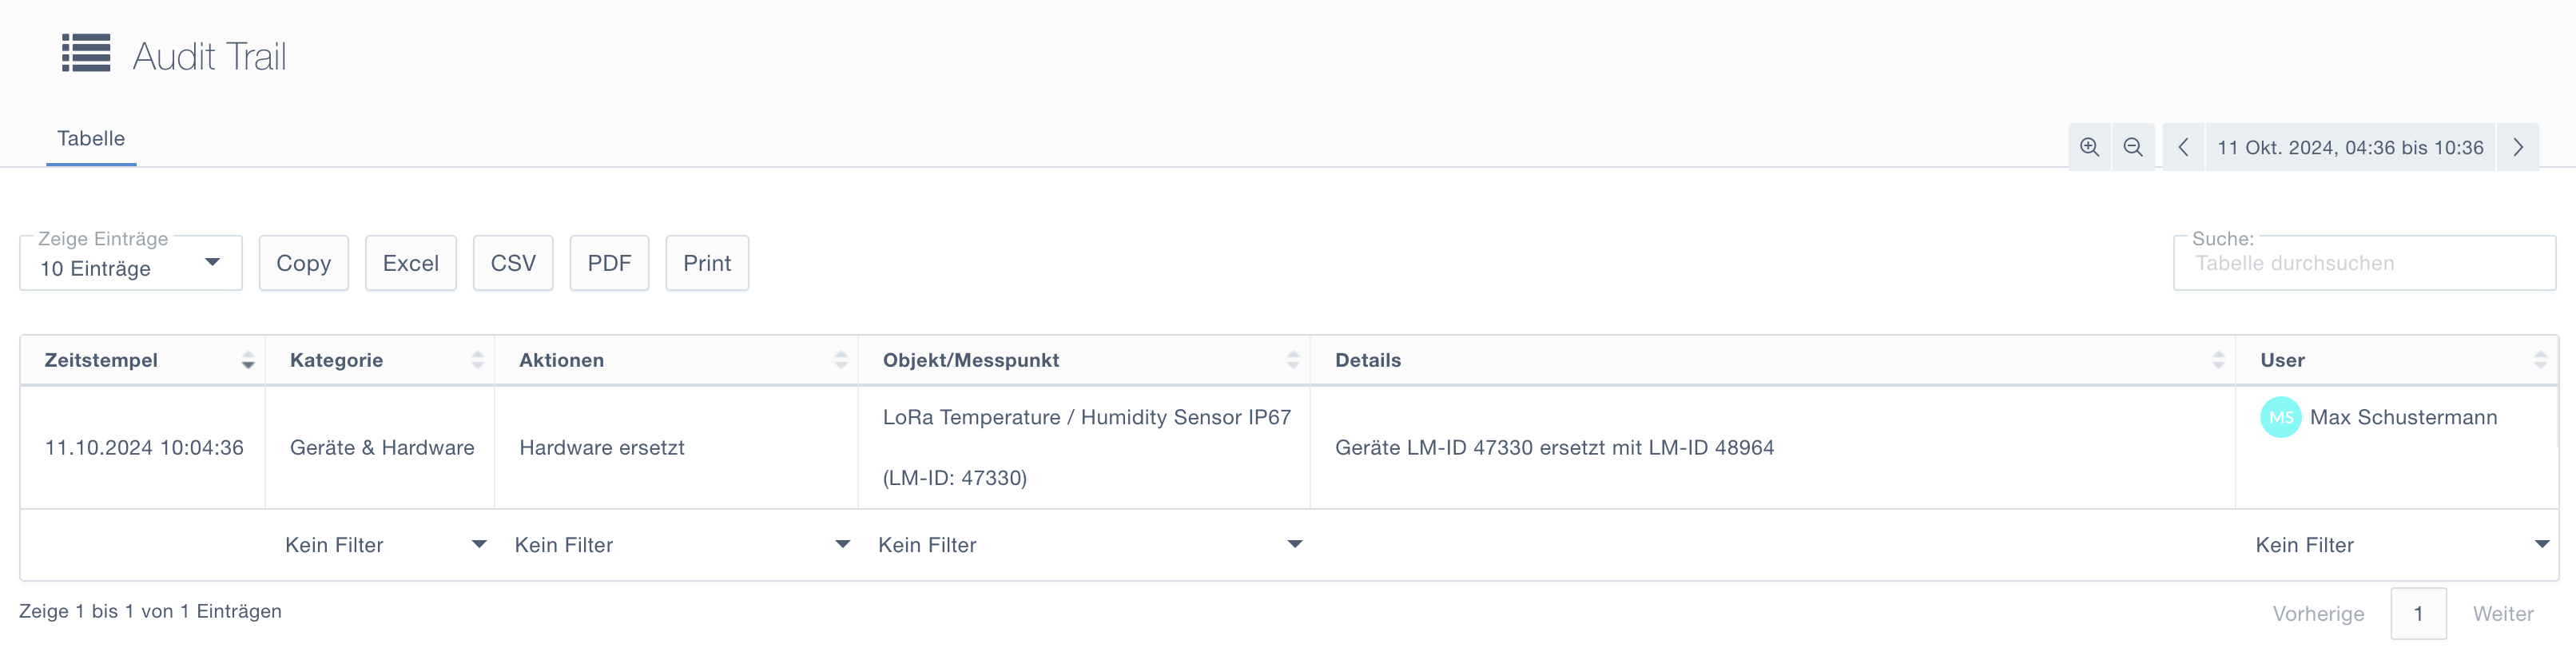Screen dimensions: 2576x652
Task: Go to next time range
Action: pos(2517,147)
